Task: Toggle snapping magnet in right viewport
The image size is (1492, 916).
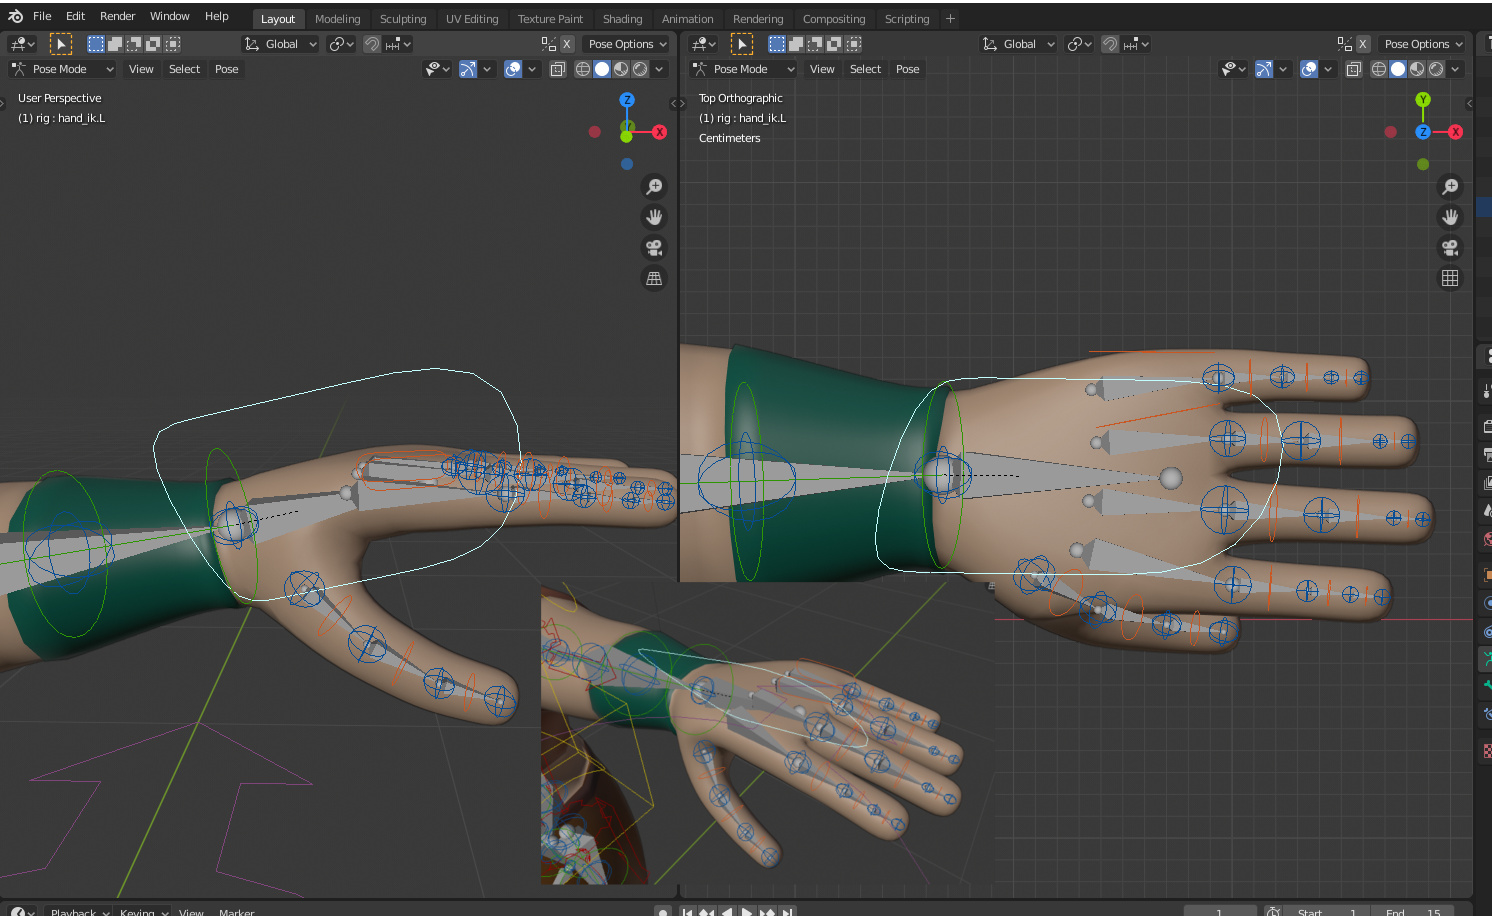Action: 1110,44
